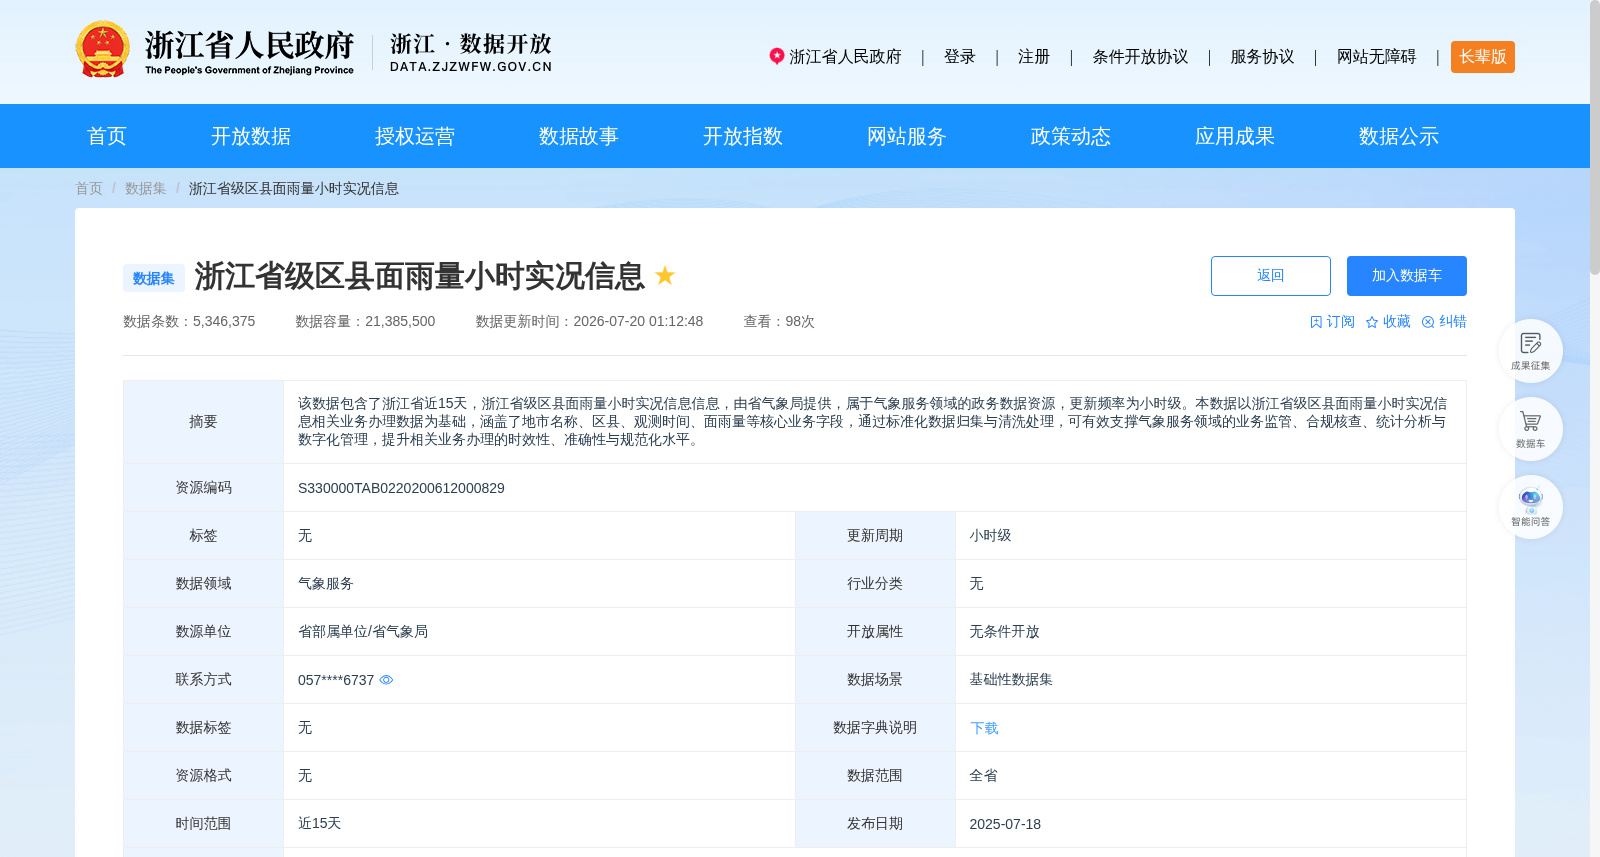Open 数据车 cart floating icon
Viewport: 1600px width, 857px height.
click(1530, 429)
